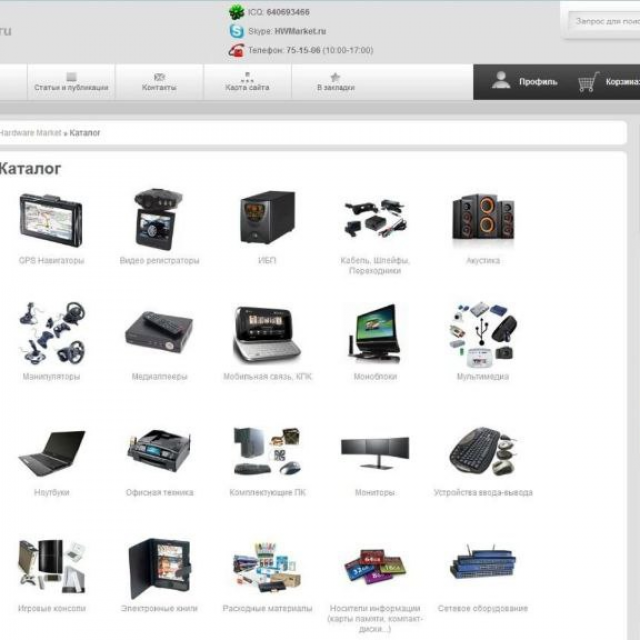The image size is (640, 640).
Task: Go to Hardware Market breadcrumb link
Action: 30,133
